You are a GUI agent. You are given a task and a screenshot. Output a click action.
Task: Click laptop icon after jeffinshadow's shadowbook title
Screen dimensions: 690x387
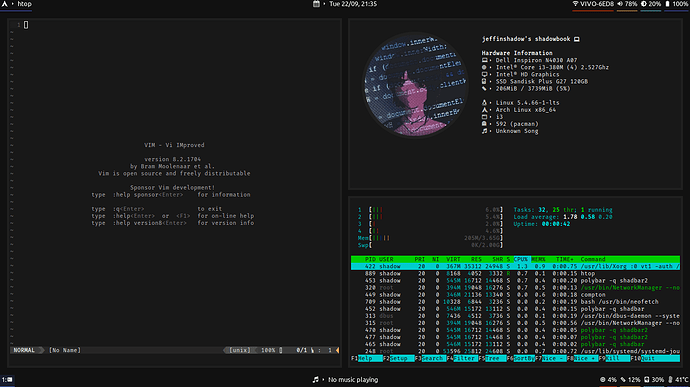[x=576, y=39]
